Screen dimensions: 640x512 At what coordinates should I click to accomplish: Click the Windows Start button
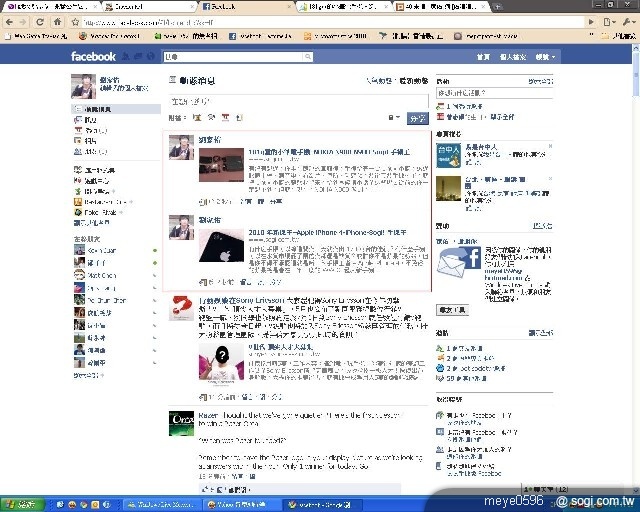pyautogui.click(x=18, y=504)
